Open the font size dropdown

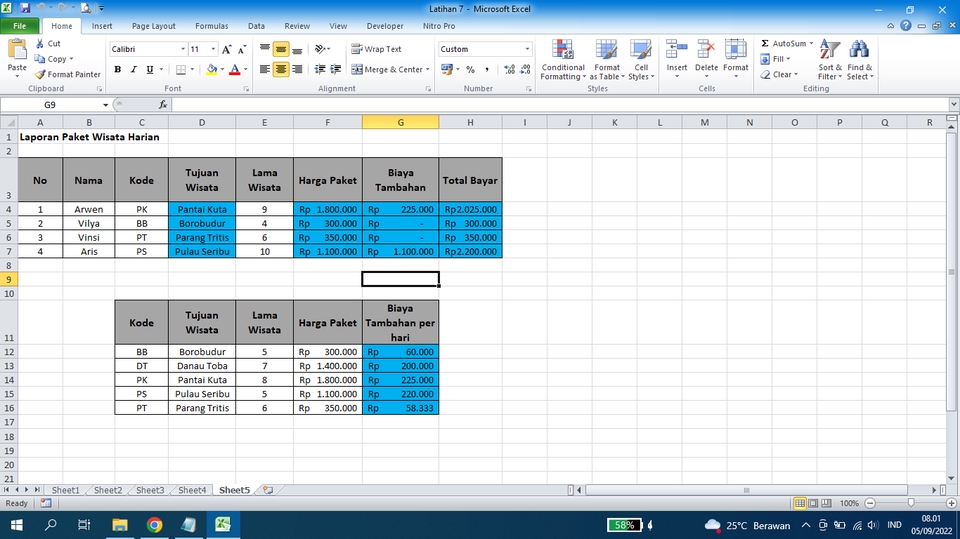point(213,49)
